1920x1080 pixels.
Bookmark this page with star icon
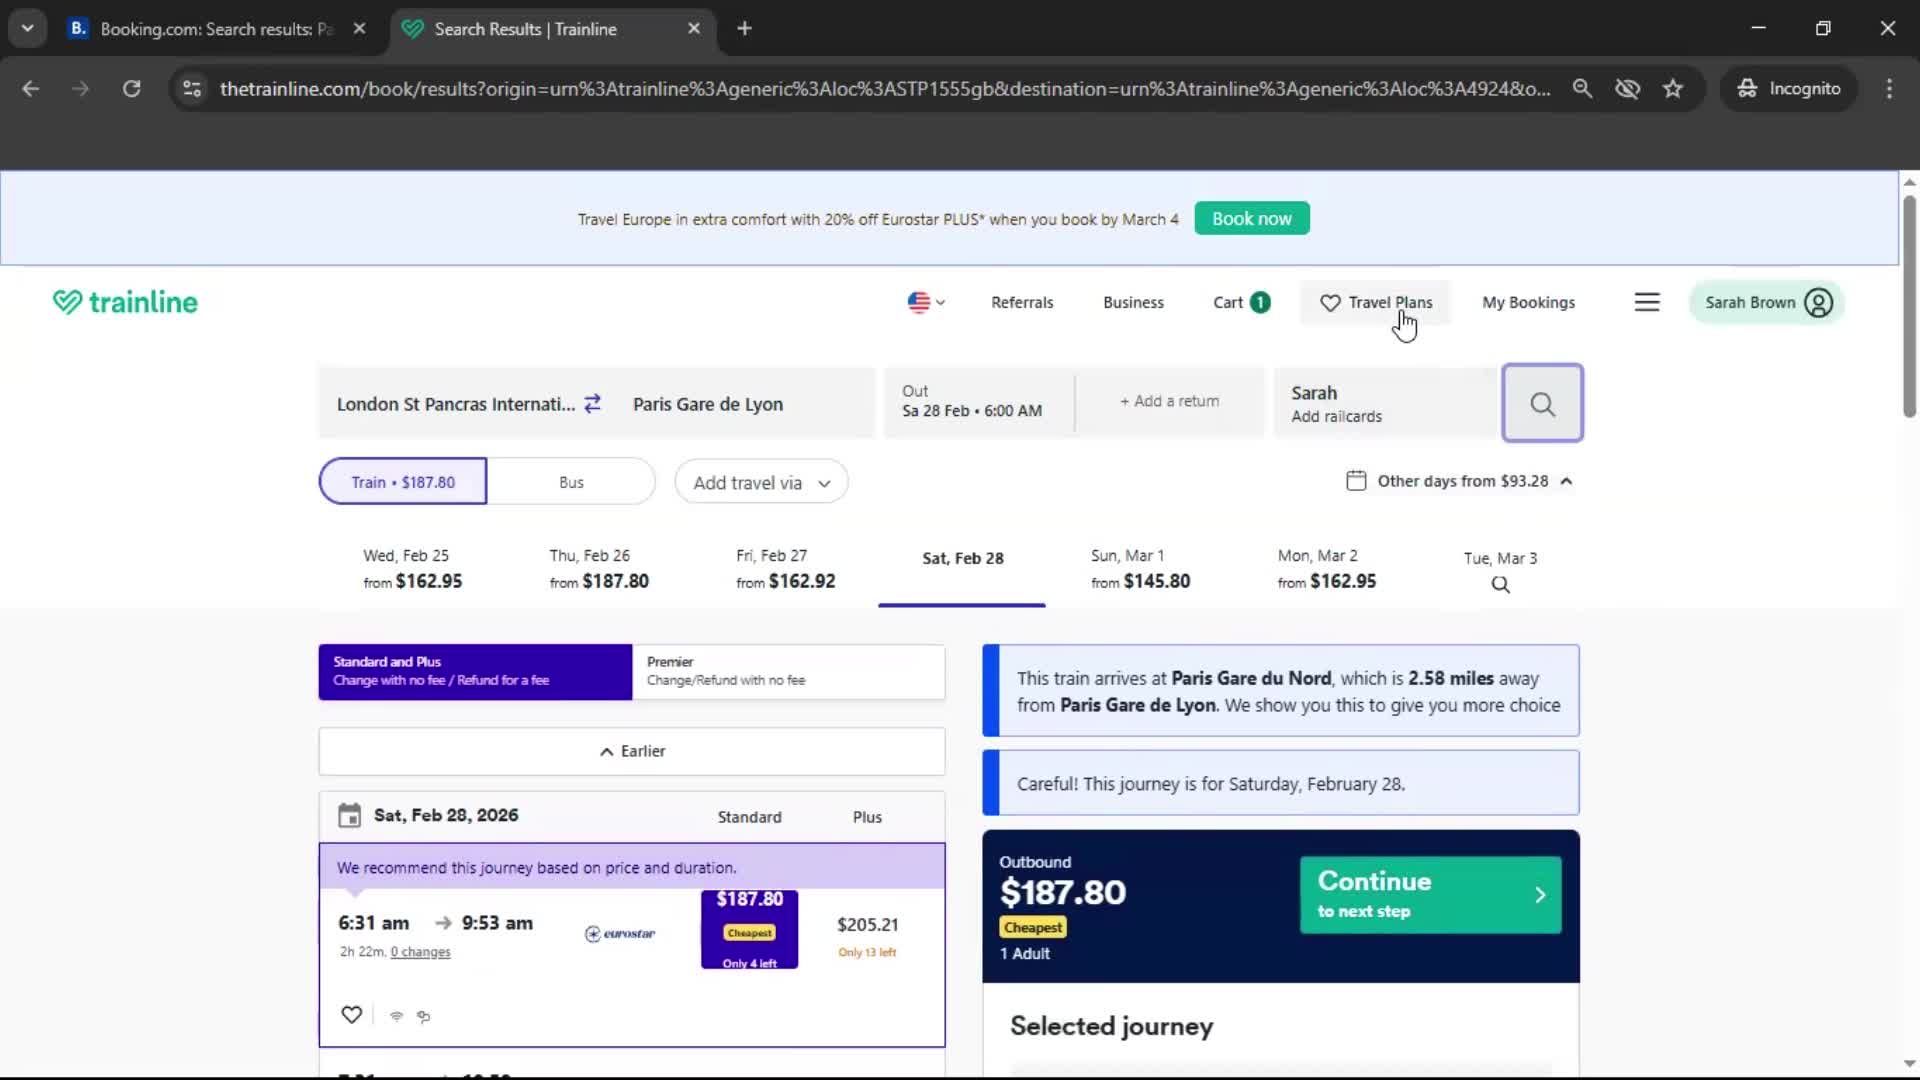1672,88
